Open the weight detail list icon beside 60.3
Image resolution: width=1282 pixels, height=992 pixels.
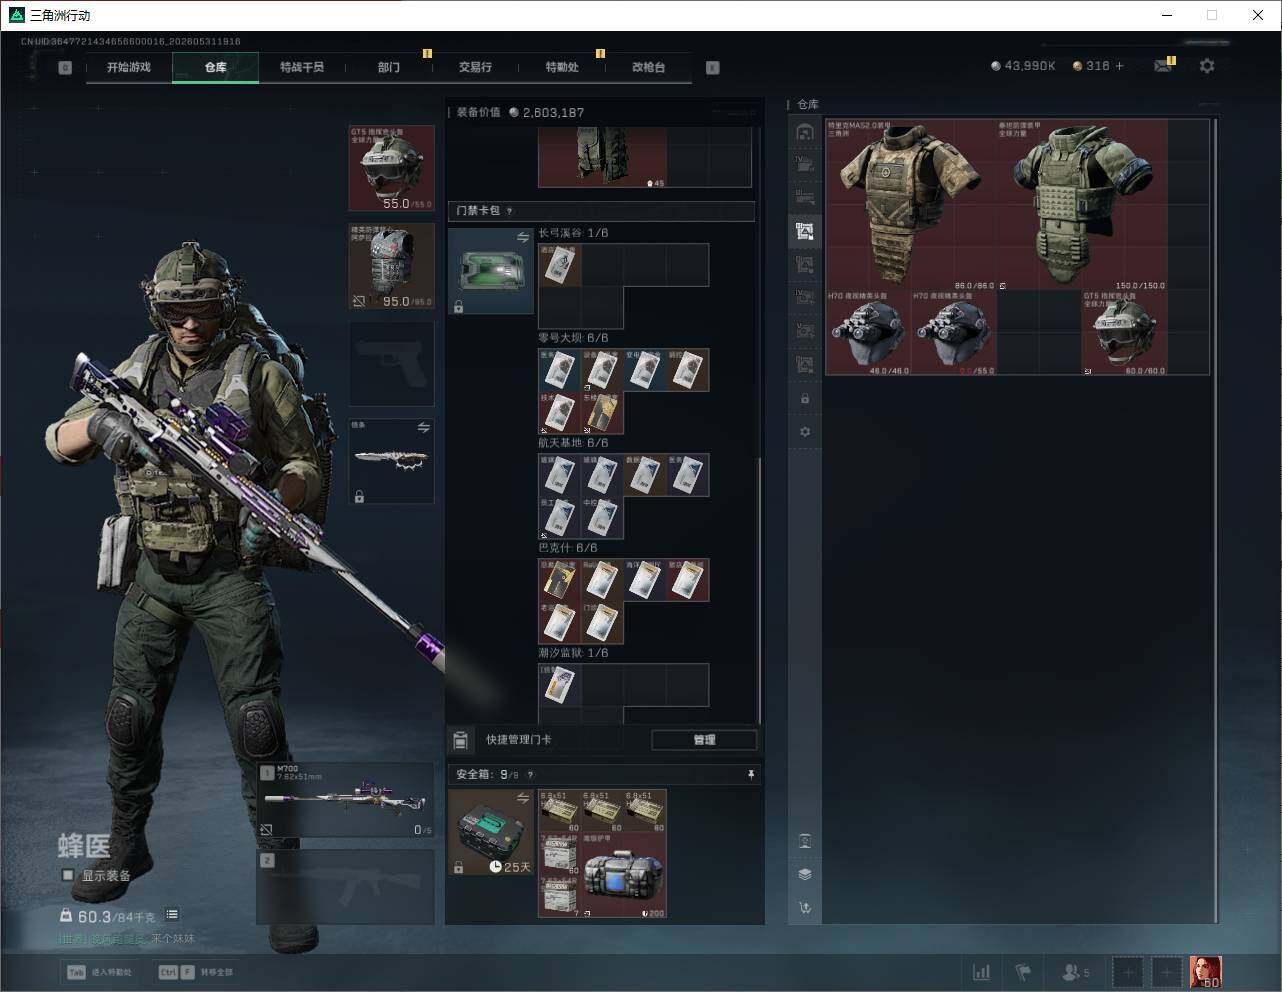(172, 914)
